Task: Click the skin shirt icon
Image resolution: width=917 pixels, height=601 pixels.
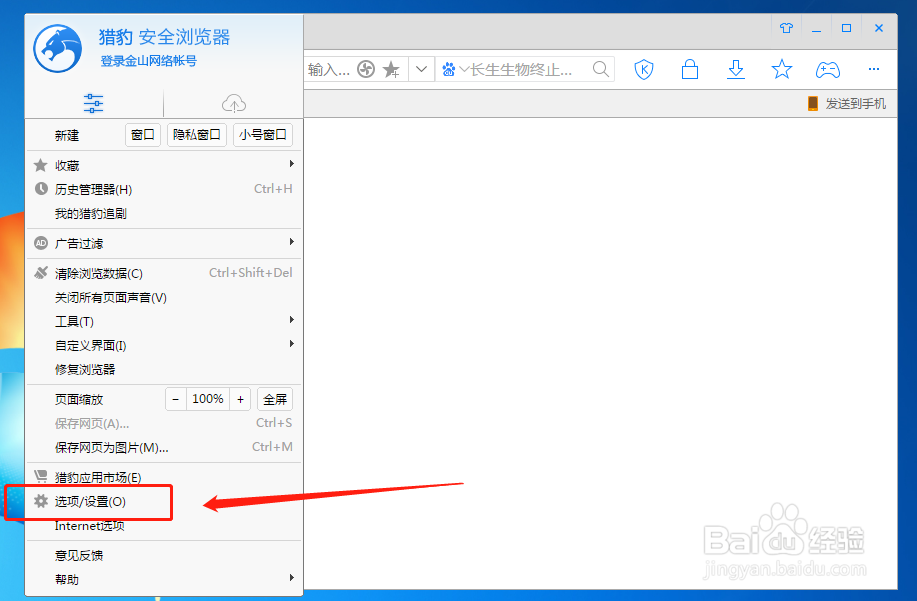Action: (786, 27)
